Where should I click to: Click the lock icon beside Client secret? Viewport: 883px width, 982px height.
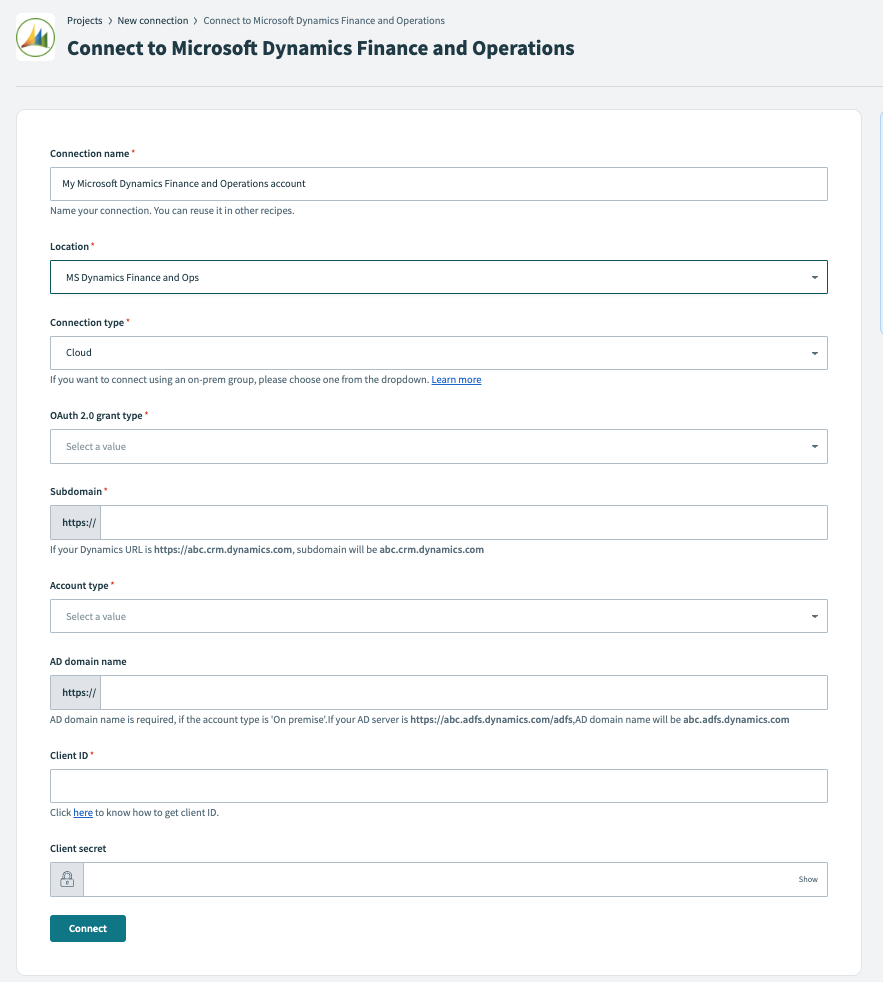pos(67,879)
